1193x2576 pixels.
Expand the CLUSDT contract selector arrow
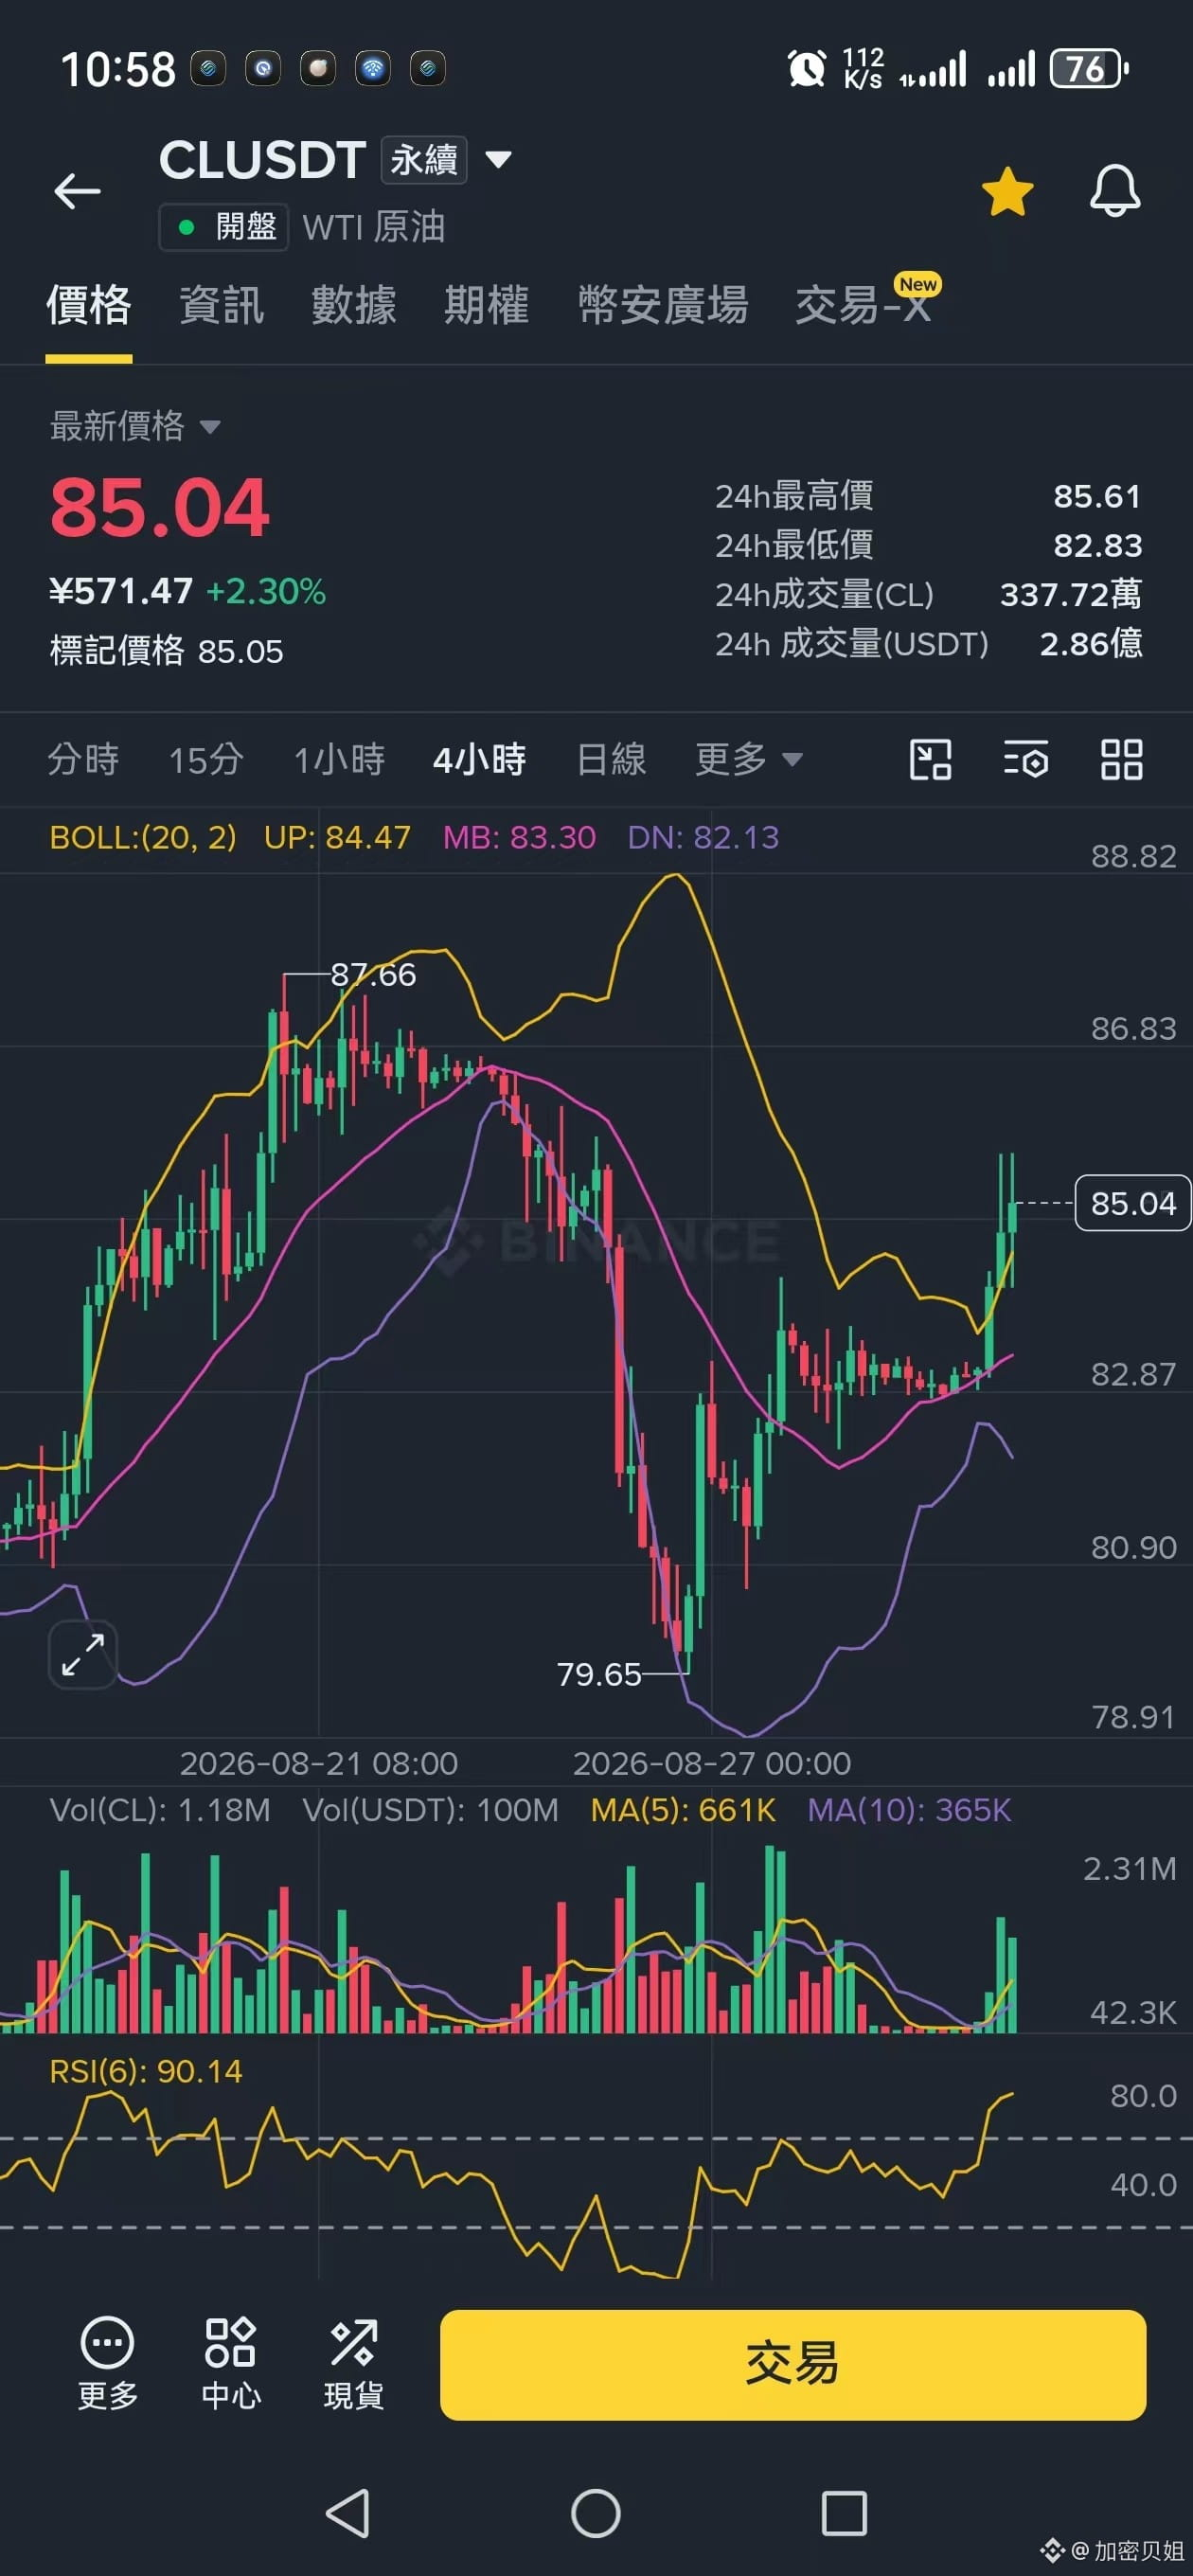click(x=498, y=159)
